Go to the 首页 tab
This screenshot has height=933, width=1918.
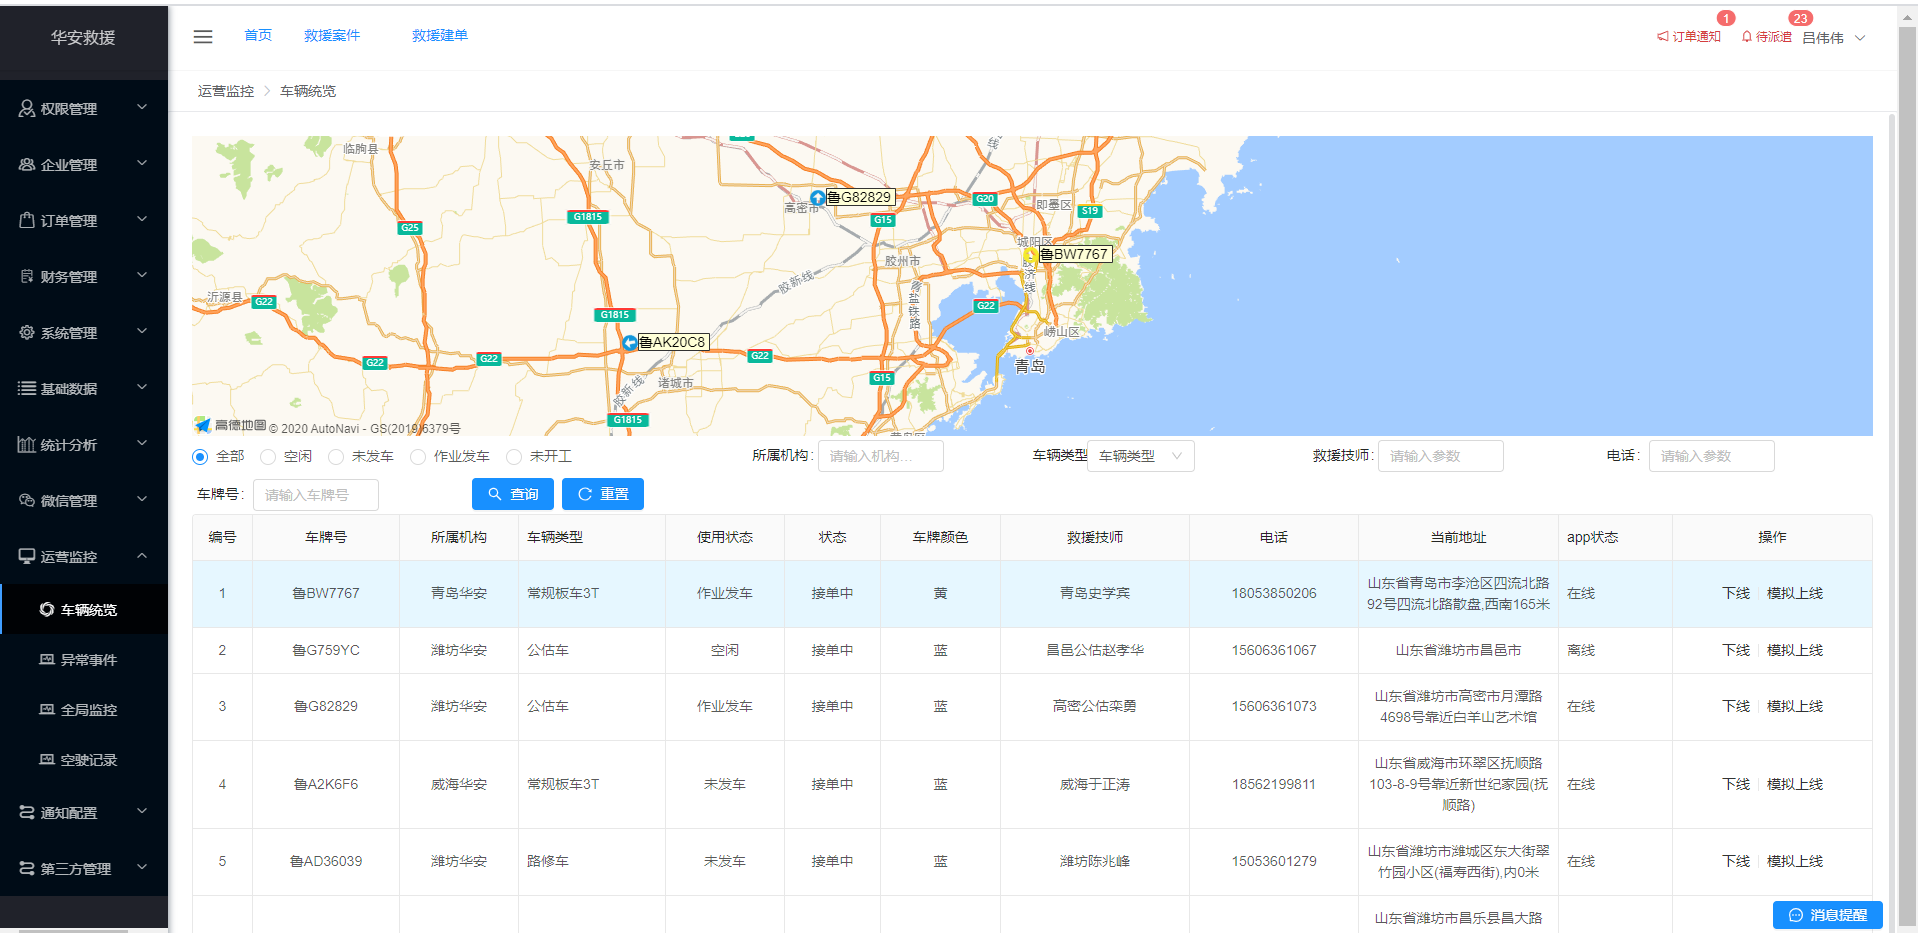(x=258, y=35)
